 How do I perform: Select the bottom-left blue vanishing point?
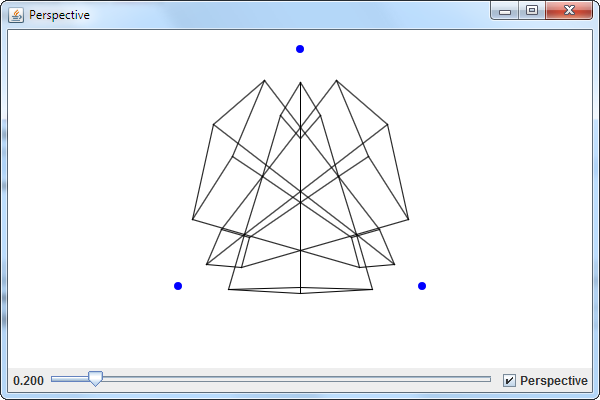178,286
